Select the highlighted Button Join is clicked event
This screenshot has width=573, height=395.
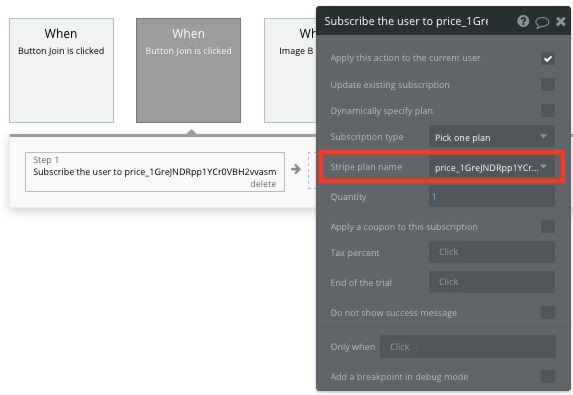tap(189, 71)
